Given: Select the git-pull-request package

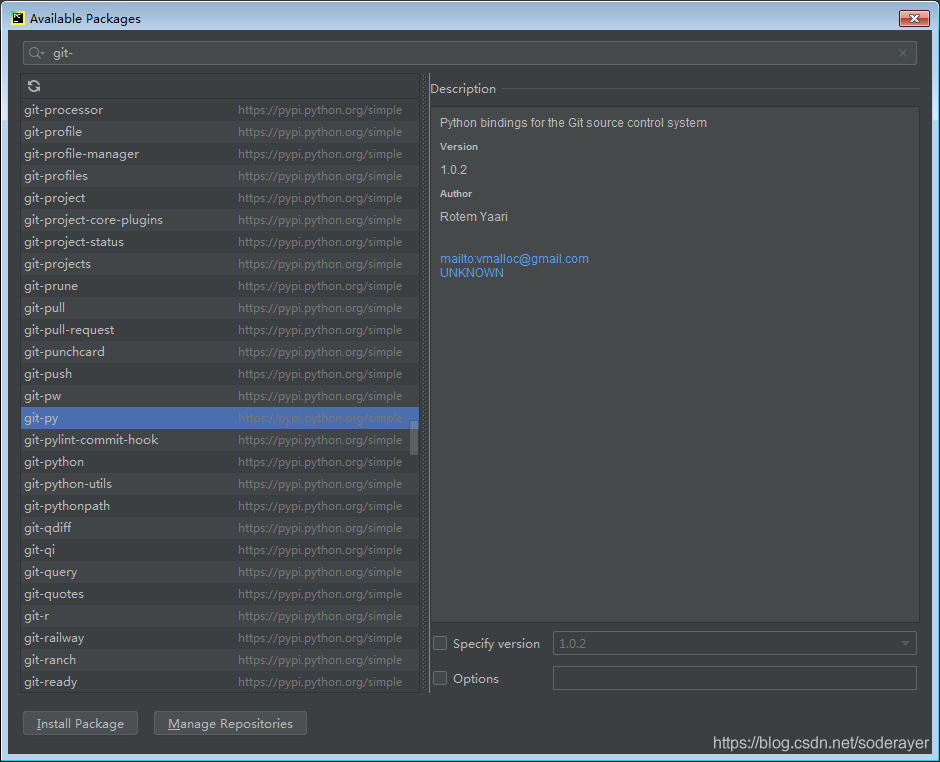Looking at the screenshot, I should click(69, 329).
